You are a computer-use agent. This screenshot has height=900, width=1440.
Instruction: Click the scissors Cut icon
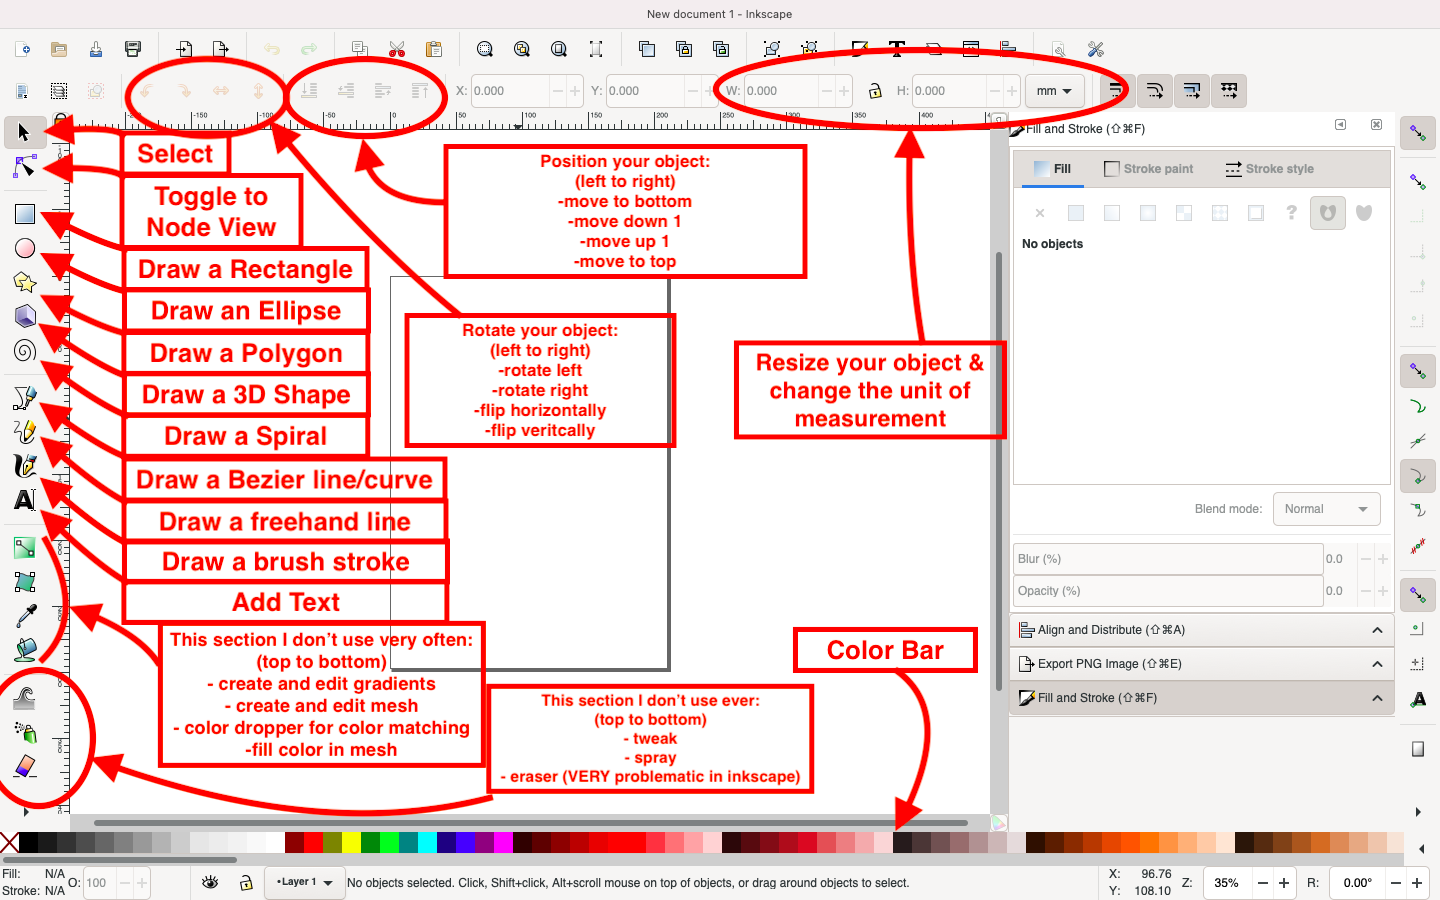[x=397, y=49]
